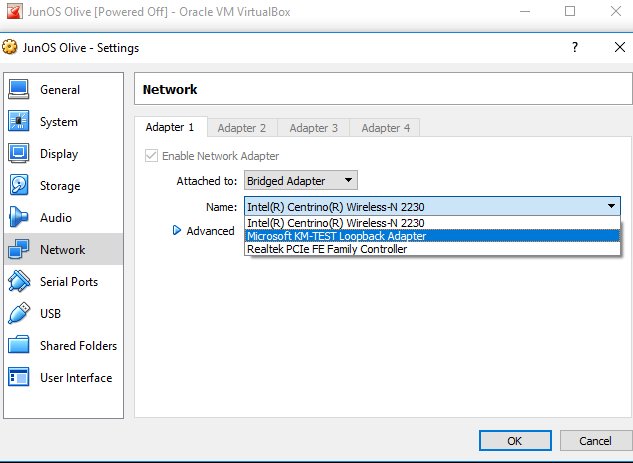Select the Display category label
Screen dimensions: 633x463
[x=59, y=154]
